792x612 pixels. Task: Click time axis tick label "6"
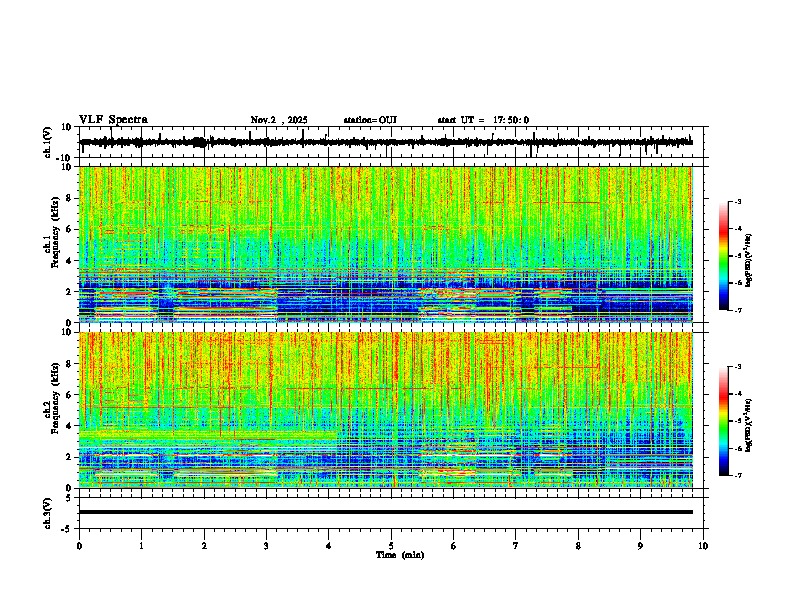click(x=454, y=546)
